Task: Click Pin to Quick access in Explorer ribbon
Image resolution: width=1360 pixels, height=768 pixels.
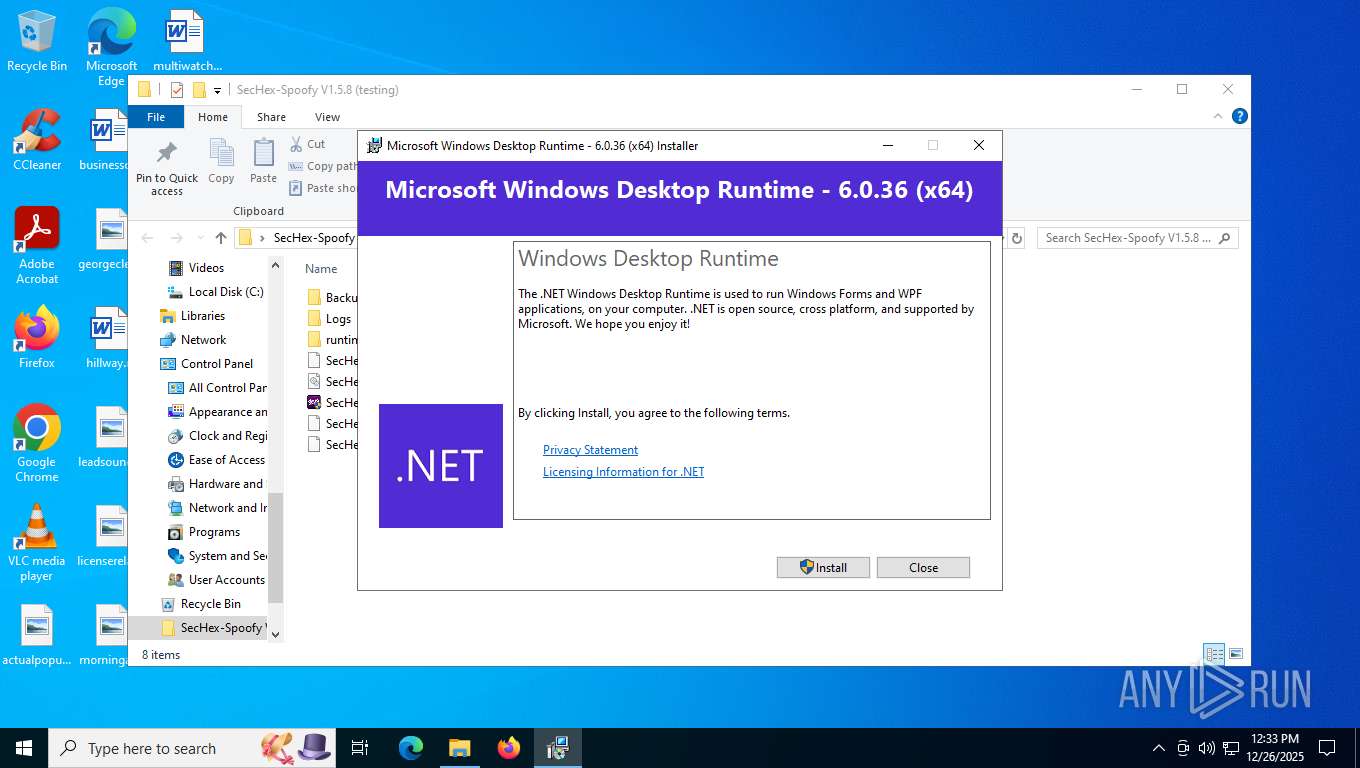Action: tap(167, 167)
